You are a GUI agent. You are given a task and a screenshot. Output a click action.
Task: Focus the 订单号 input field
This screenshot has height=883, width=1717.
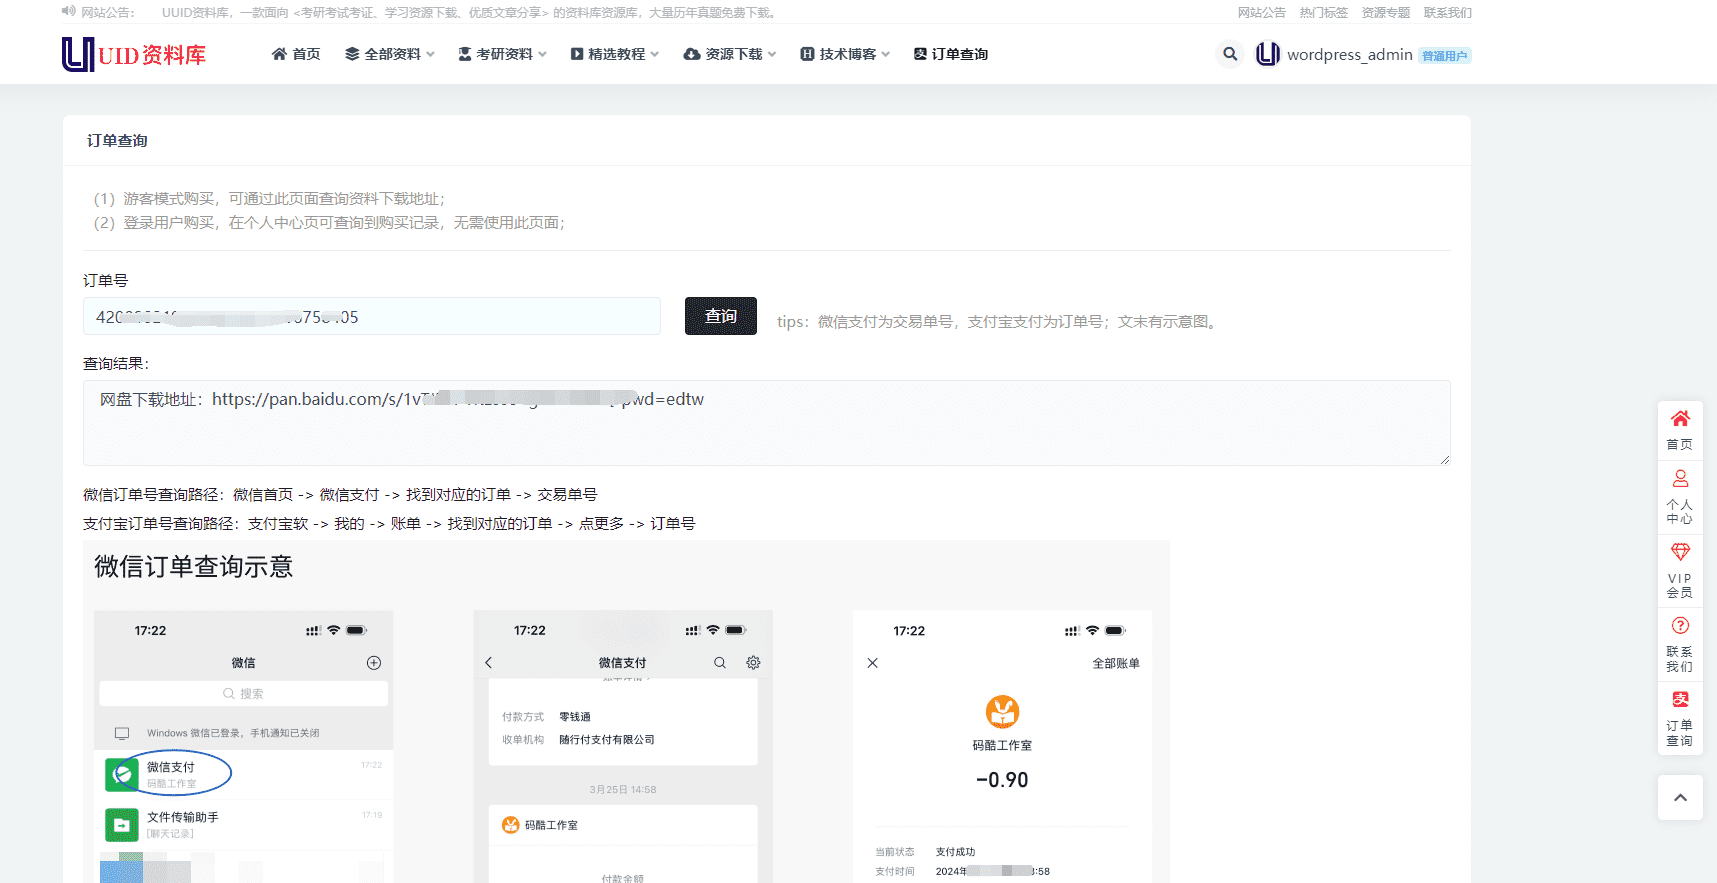click(x=372, y=316)
